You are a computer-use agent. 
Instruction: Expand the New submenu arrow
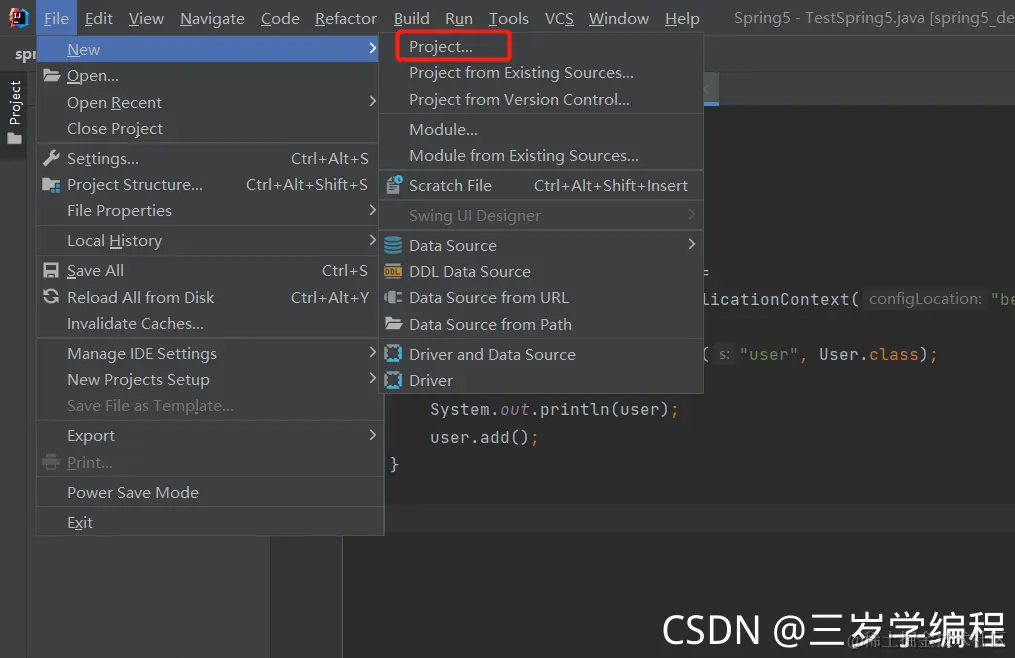[x=372, y=49]
